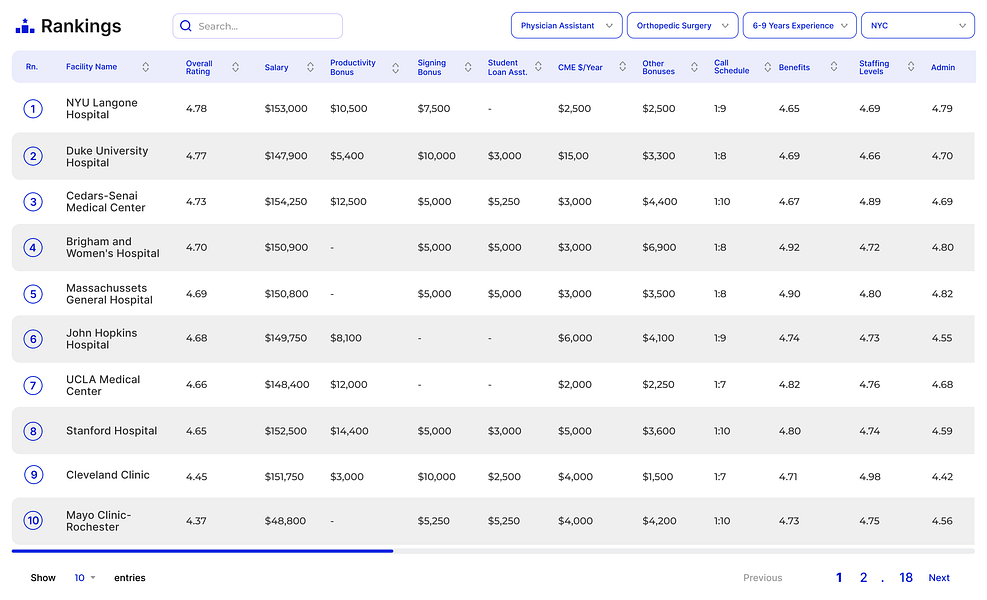
Task: Select rank 10 circle for Mayo Clinic
Action: coord(33,520)
